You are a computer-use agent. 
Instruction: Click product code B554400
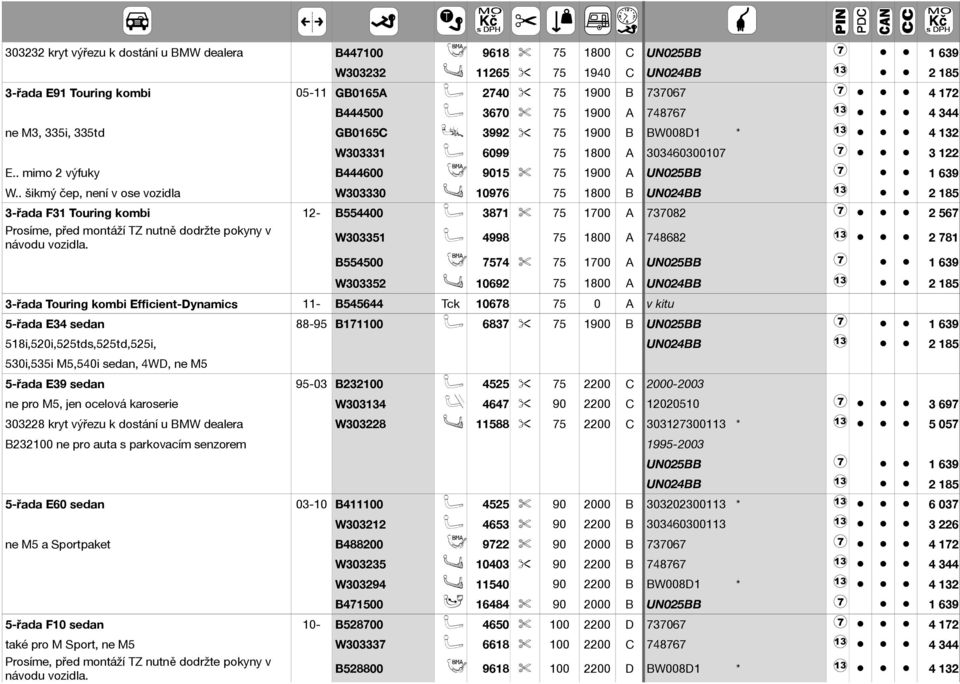click(x=359, y=213)
